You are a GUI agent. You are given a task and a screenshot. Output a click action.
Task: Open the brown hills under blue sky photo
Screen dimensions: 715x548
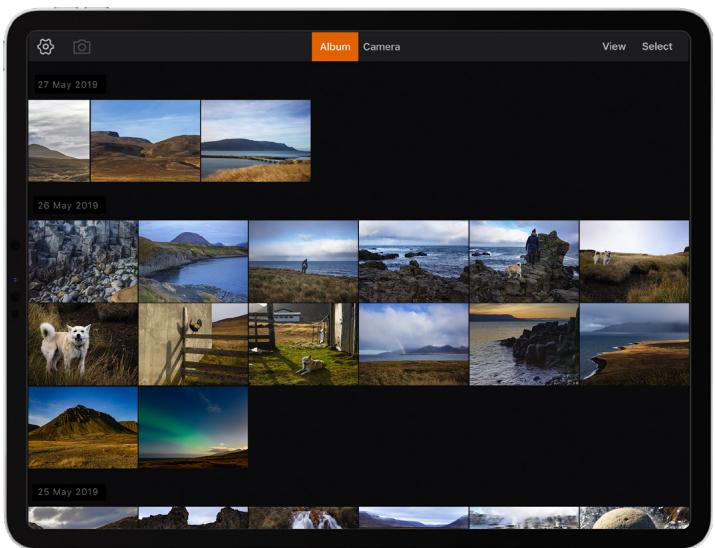point(145,141)
